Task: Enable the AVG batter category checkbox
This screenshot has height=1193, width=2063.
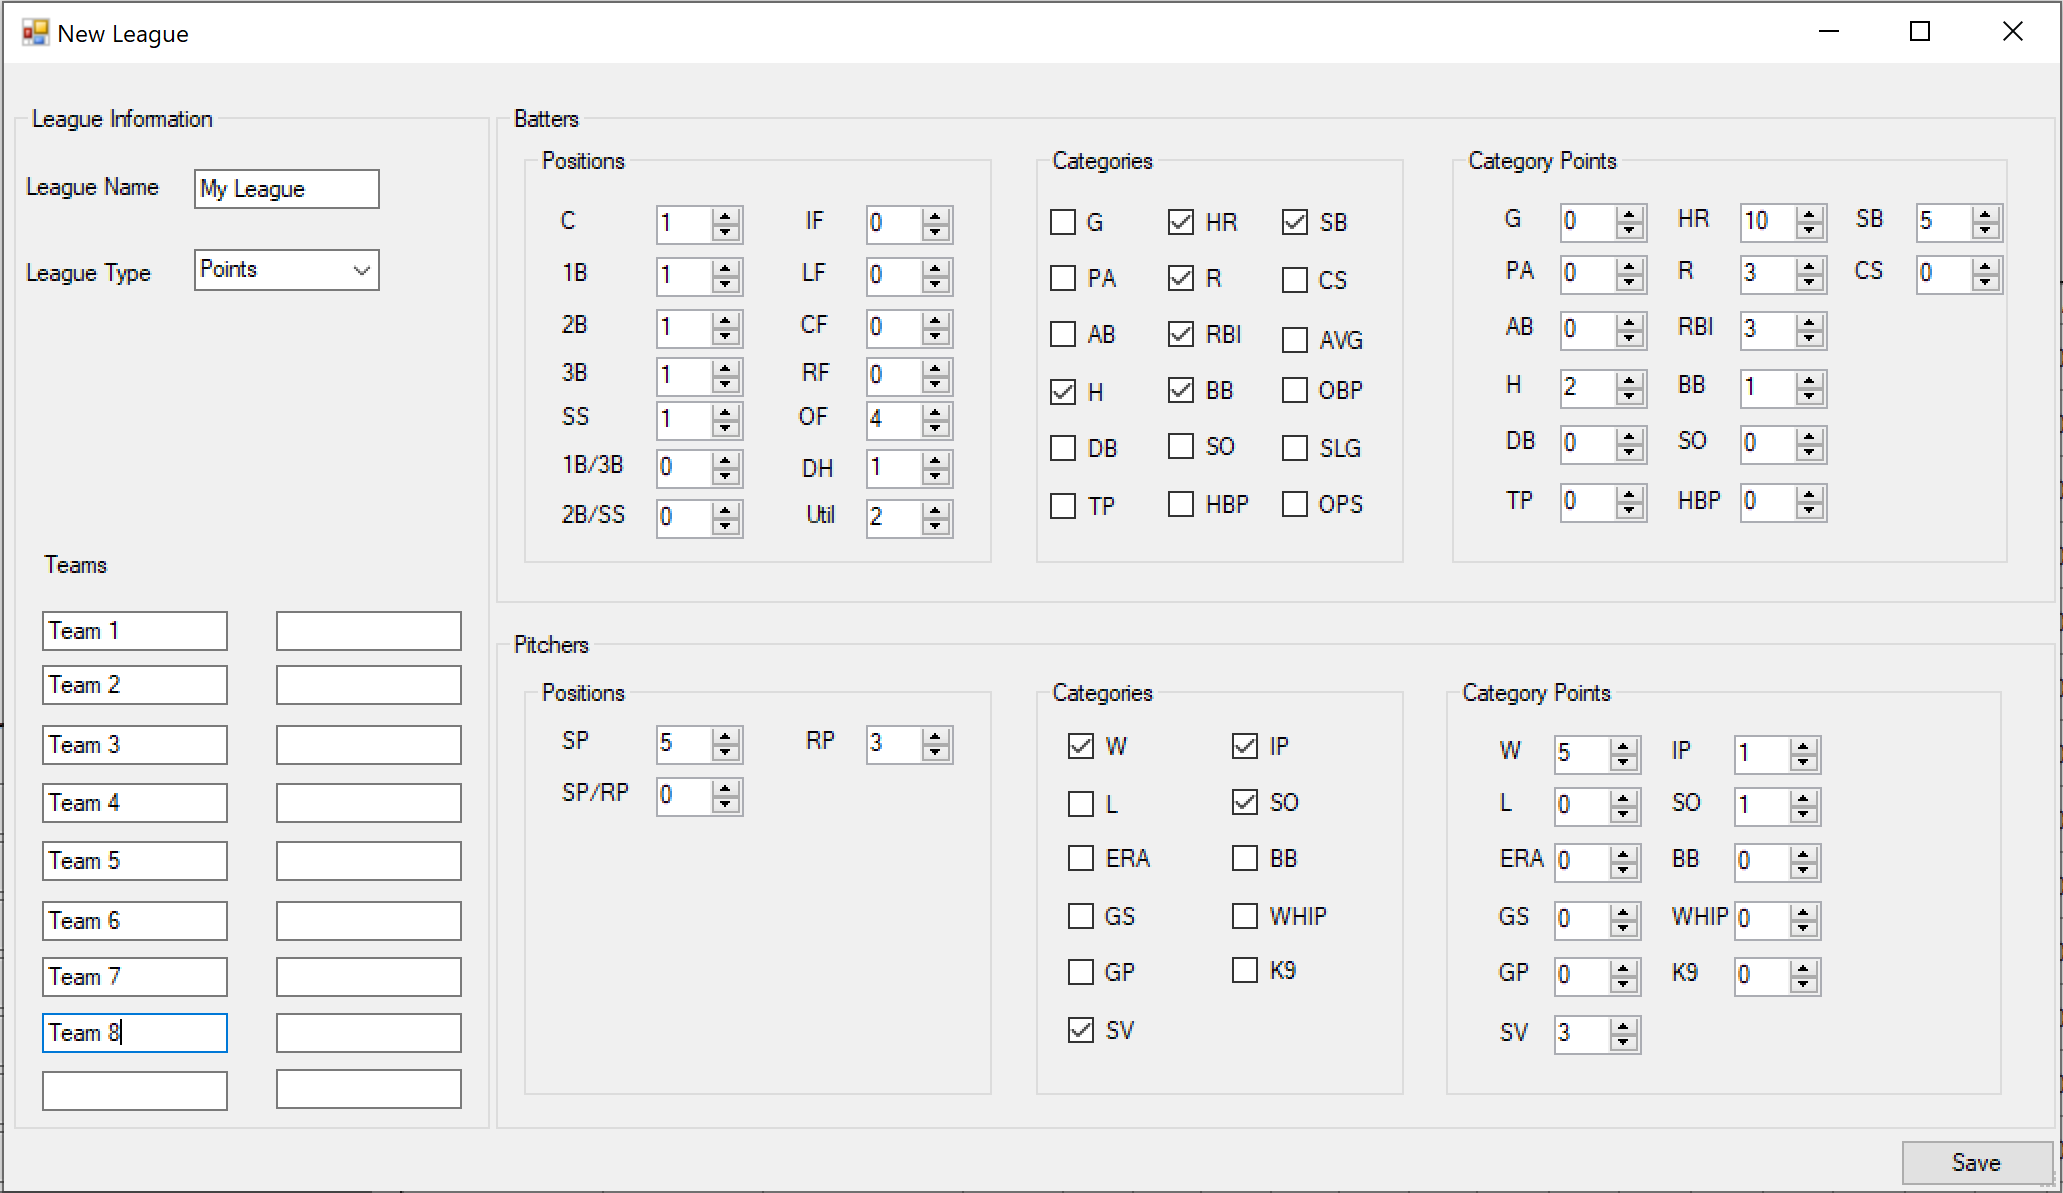Action: point(1295,340)
